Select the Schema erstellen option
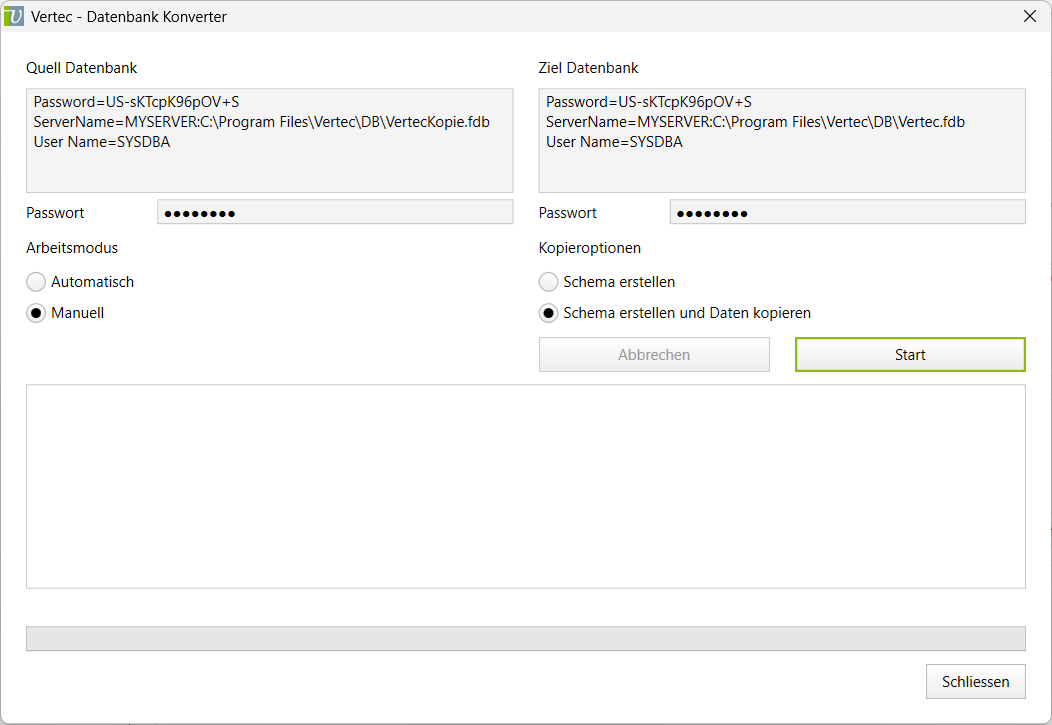The height and width of the screenshot is (725, 1052). point(549,282)
